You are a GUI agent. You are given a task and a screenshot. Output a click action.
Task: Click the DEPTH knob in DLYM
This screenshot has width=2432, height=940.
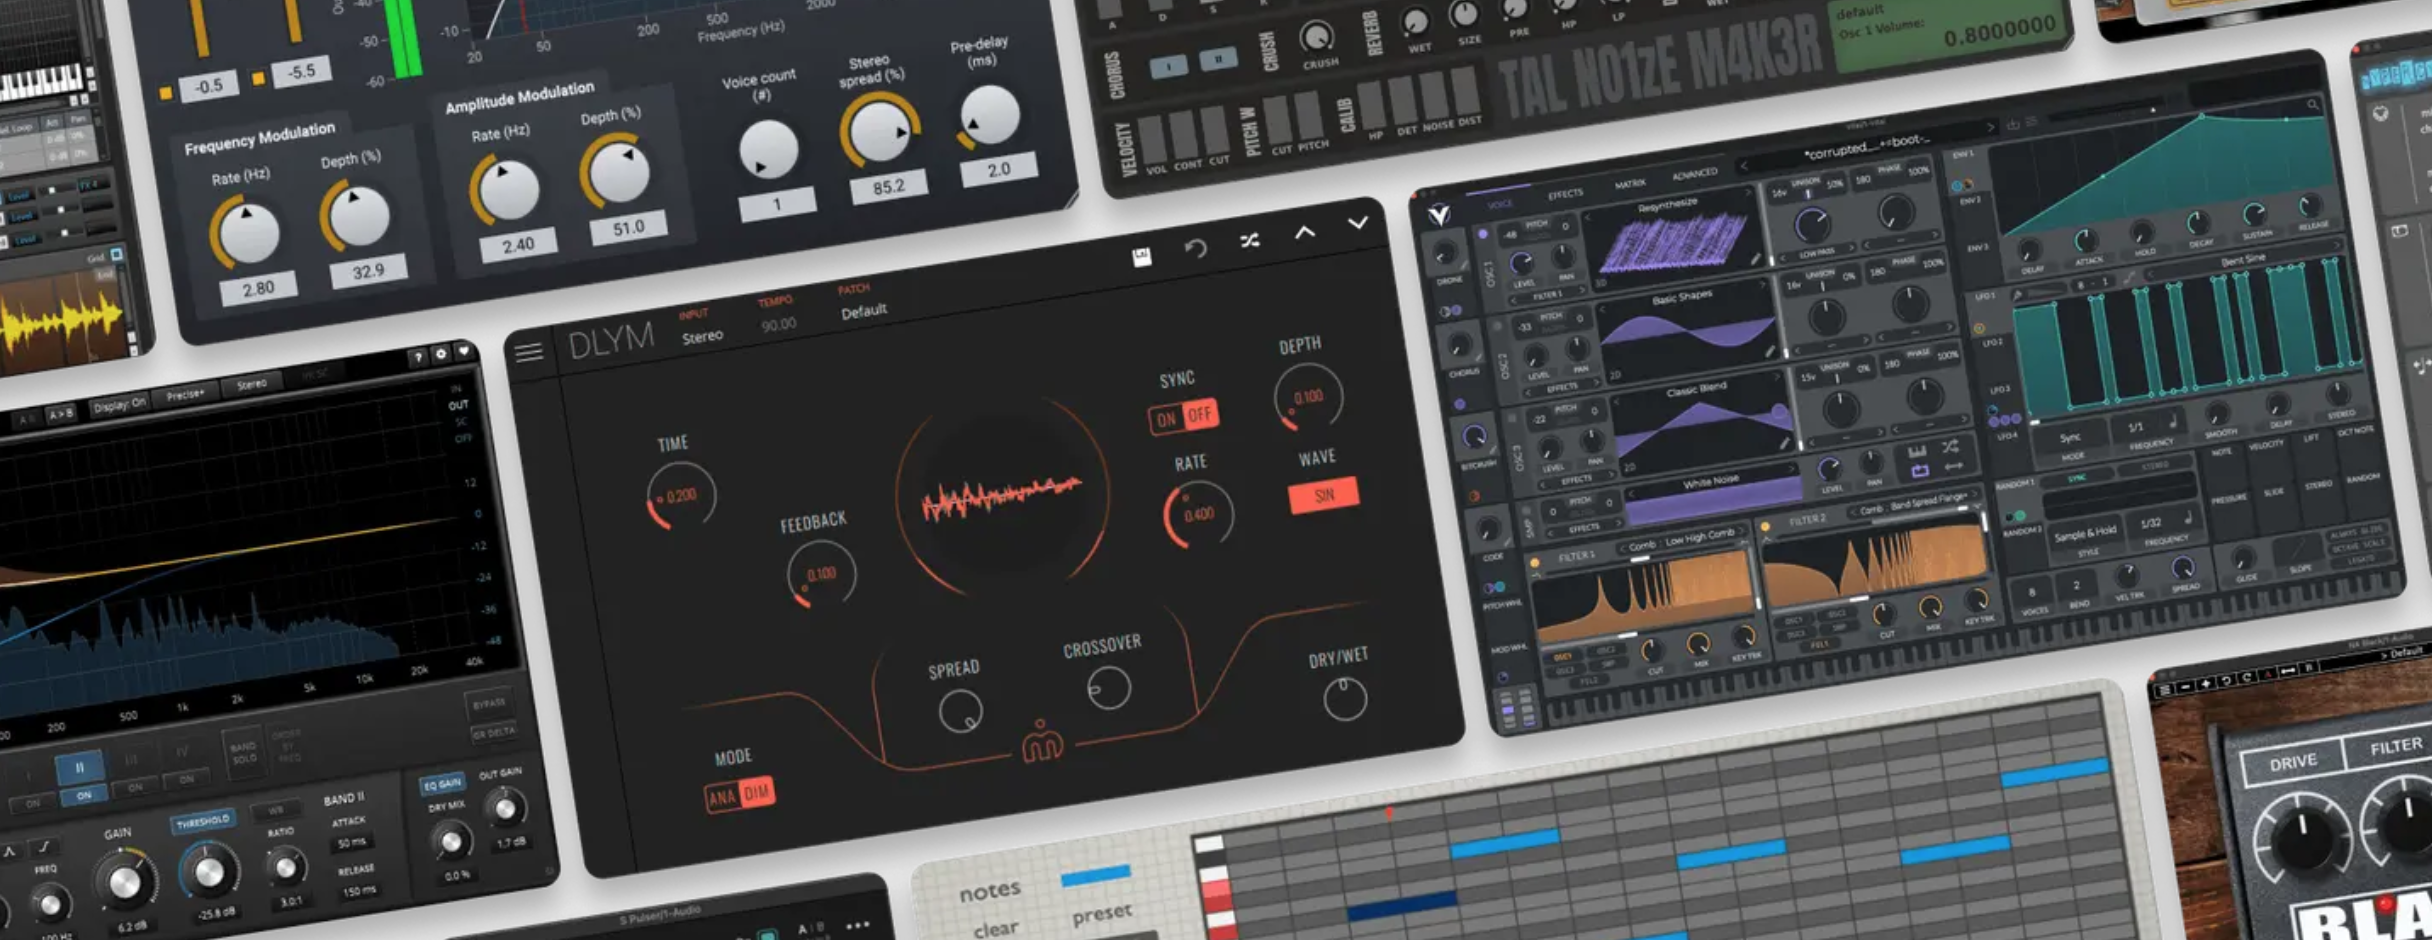coord(1307,397)
